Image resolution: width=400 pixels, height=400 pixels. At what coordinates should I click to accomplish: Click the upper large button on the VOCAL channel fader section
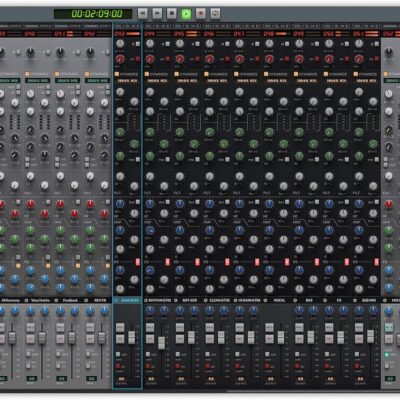[x=269, y=327]
